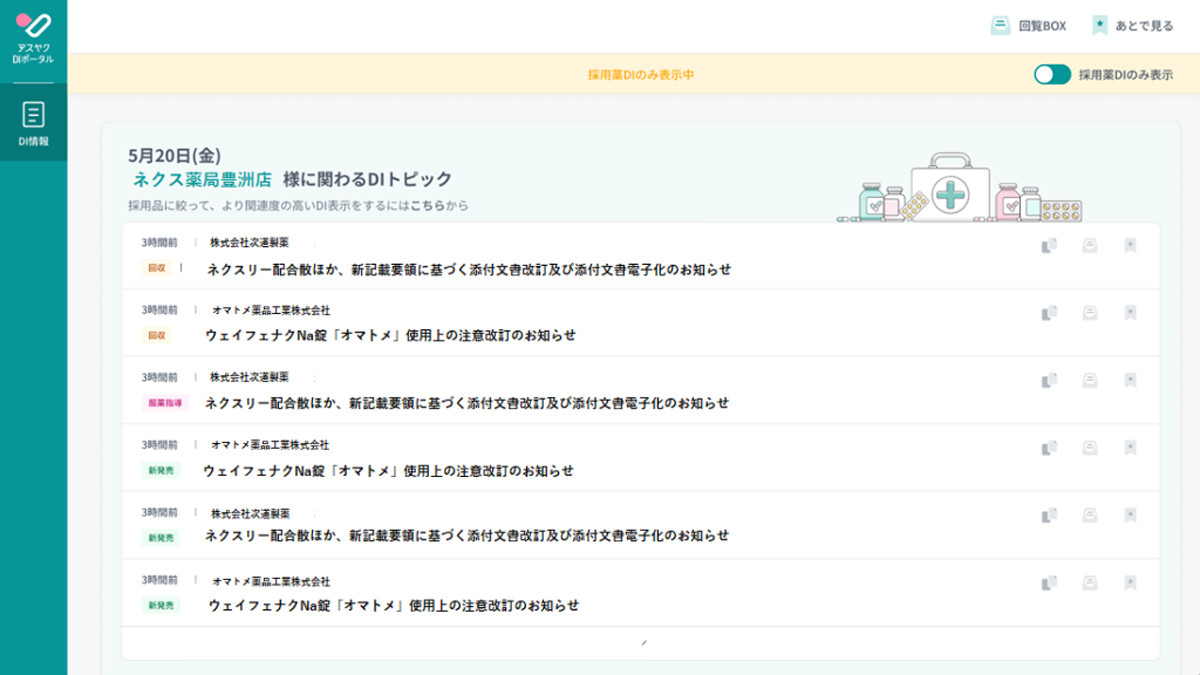Click 3時間前 on the 服薬指導 row
This screenshot has height=675, width=1200.
click(x=159, y=377)
